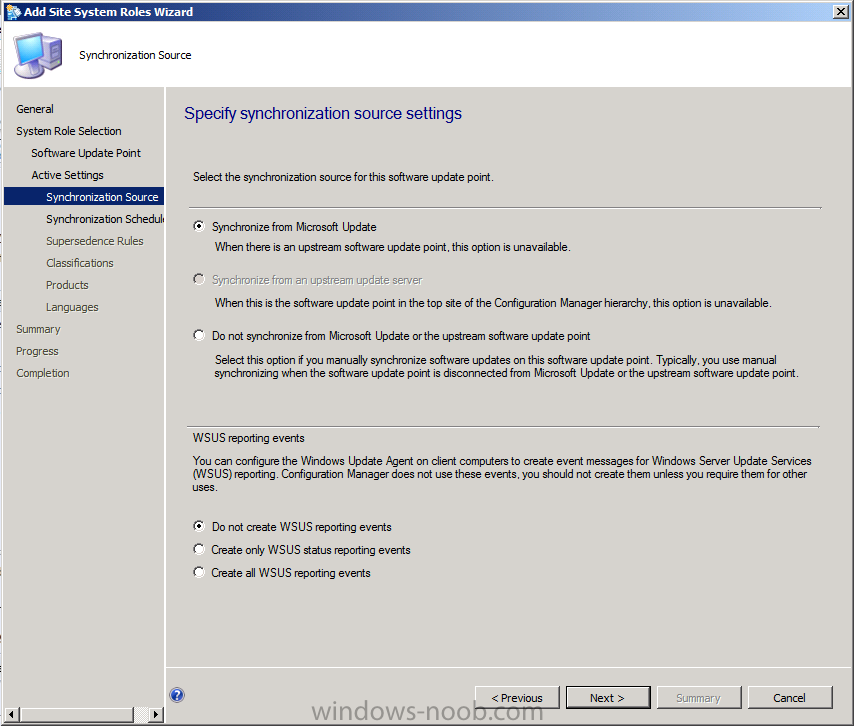Jump to the Summary step in sidebar
854x726 pixels.
(38, 329)
